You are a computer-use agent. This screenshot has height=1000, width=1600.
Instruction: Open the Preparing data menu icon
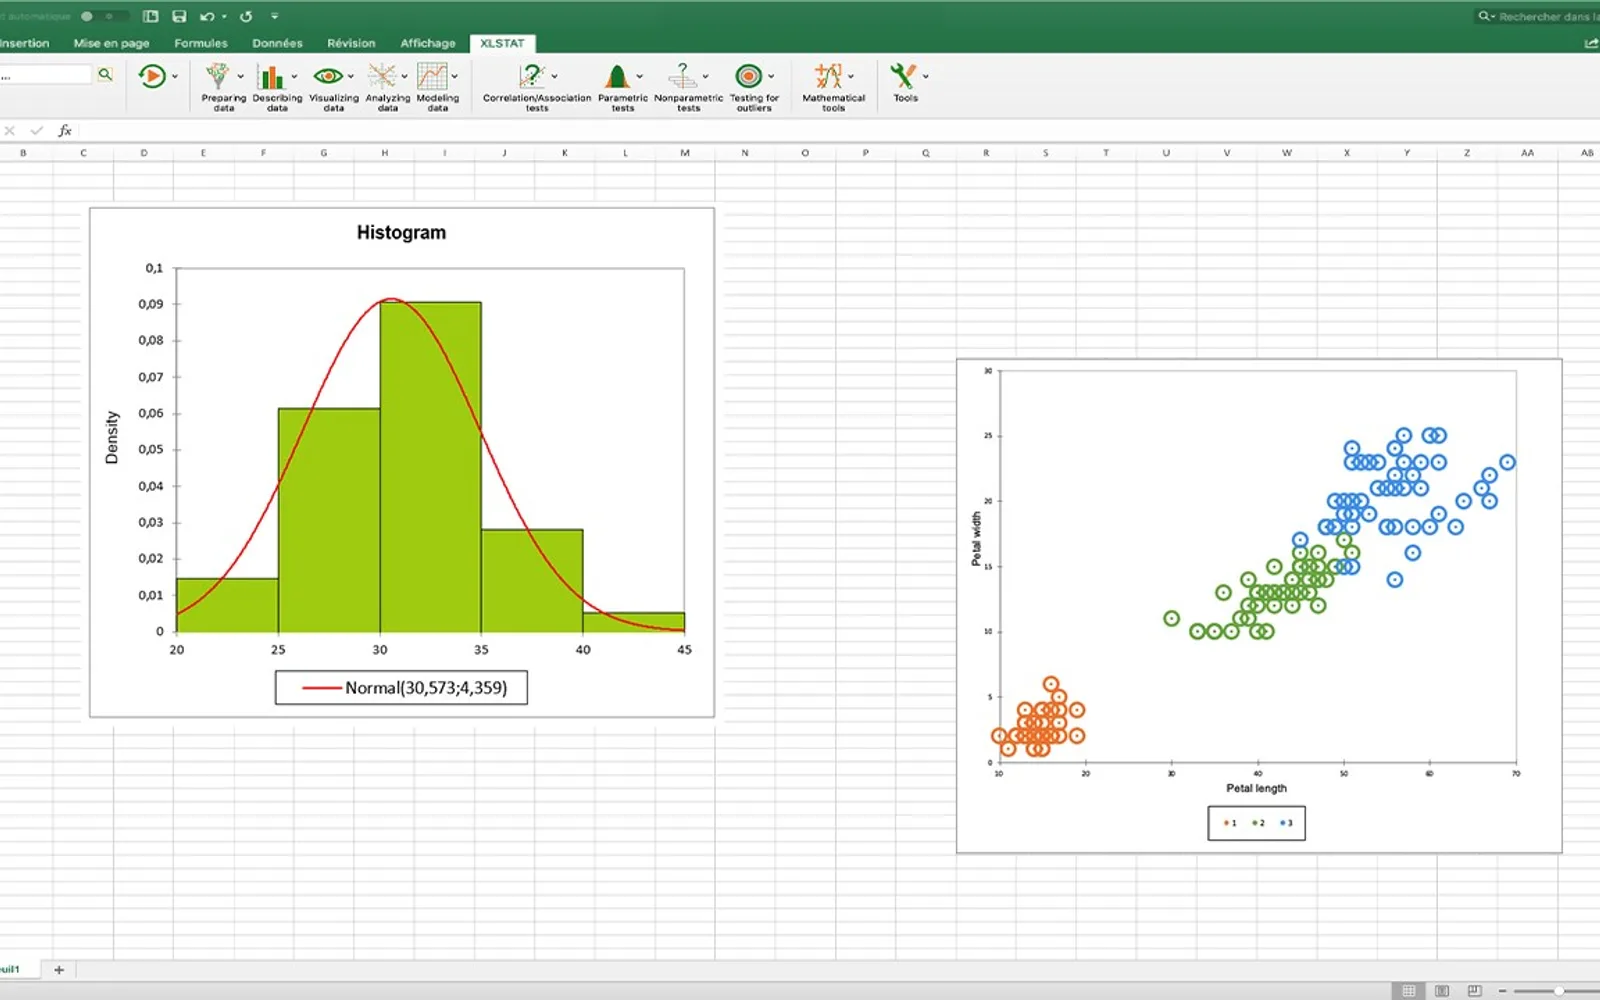point(217,77)
